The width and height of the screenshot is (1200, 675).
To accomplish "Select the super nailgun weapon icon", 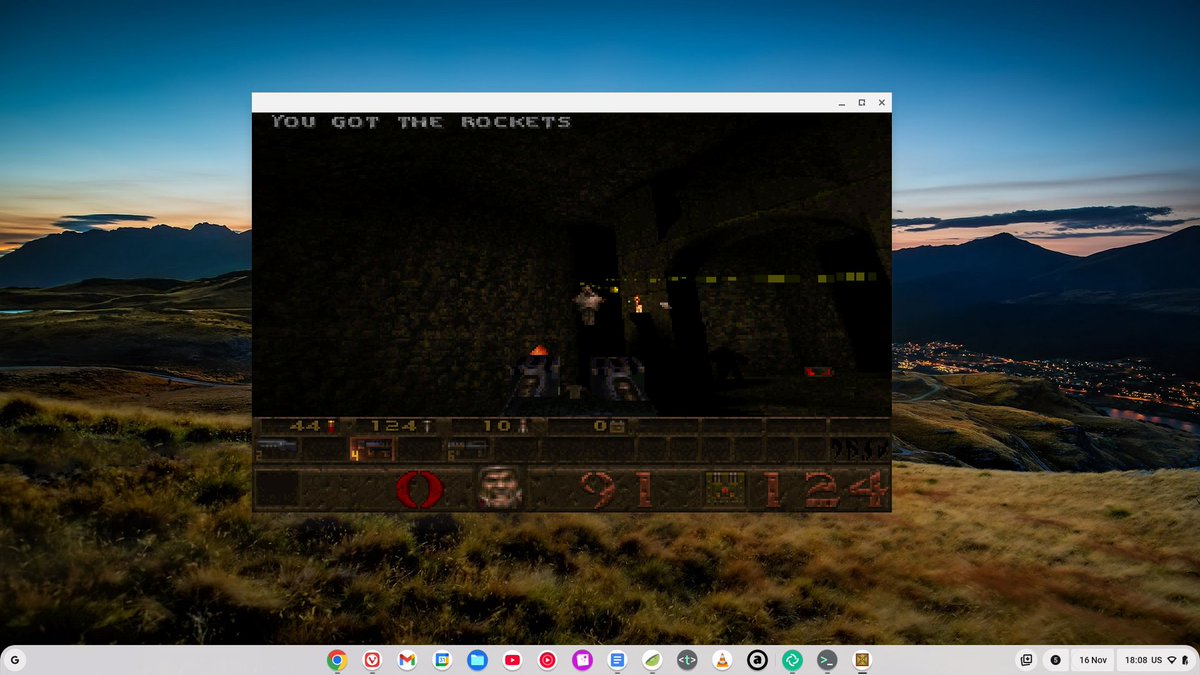I will point(468,448).
